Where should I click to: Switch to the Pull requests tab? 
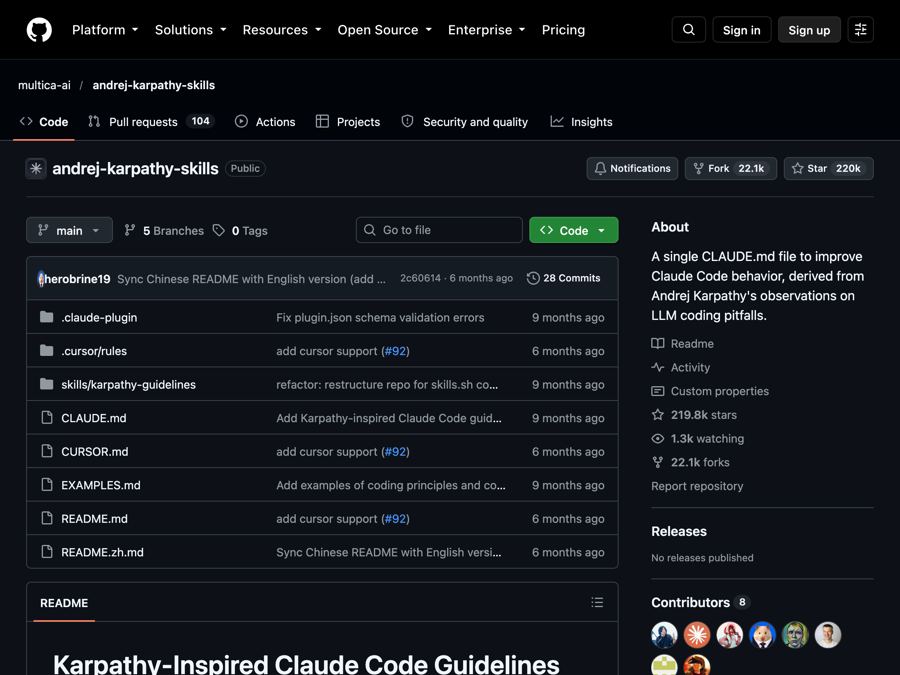coord(151,122)
